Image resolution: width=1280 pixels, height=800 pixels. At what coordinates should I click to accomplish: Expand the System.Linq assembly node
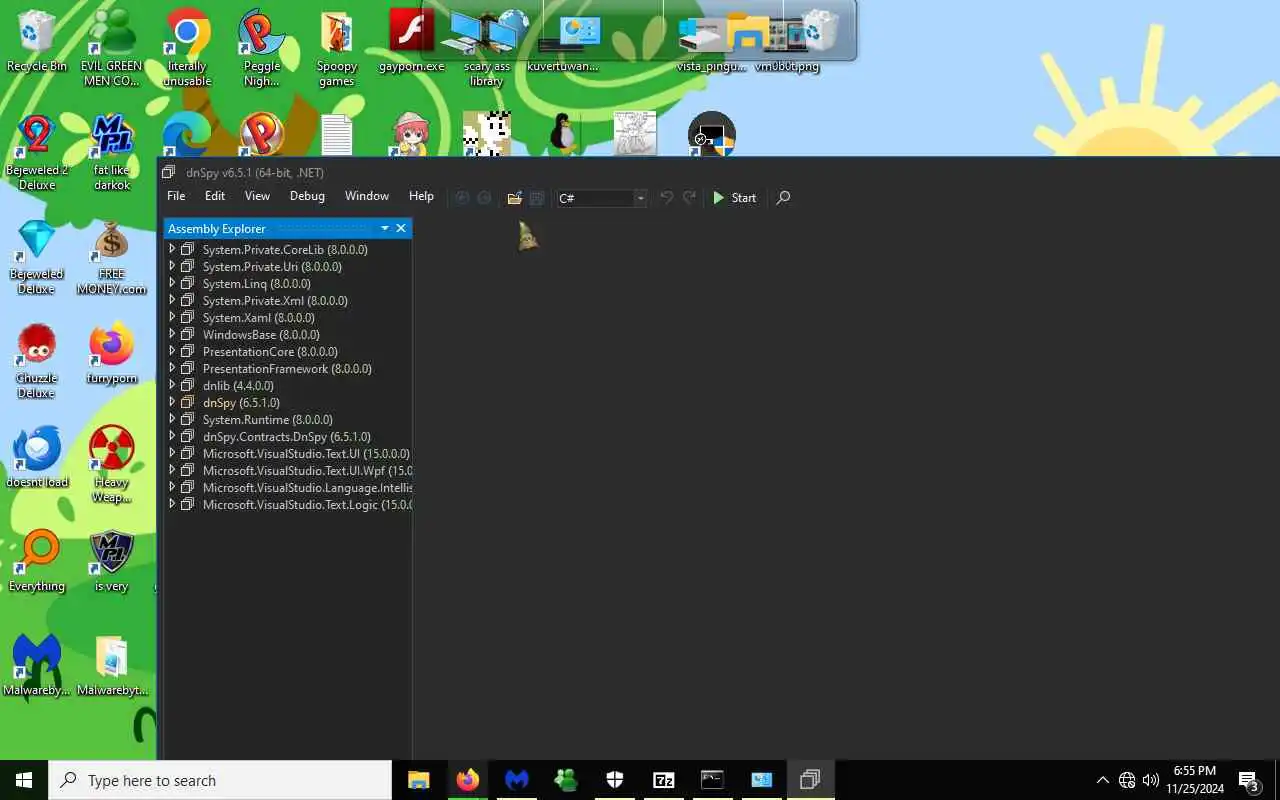tap(172, 283)
